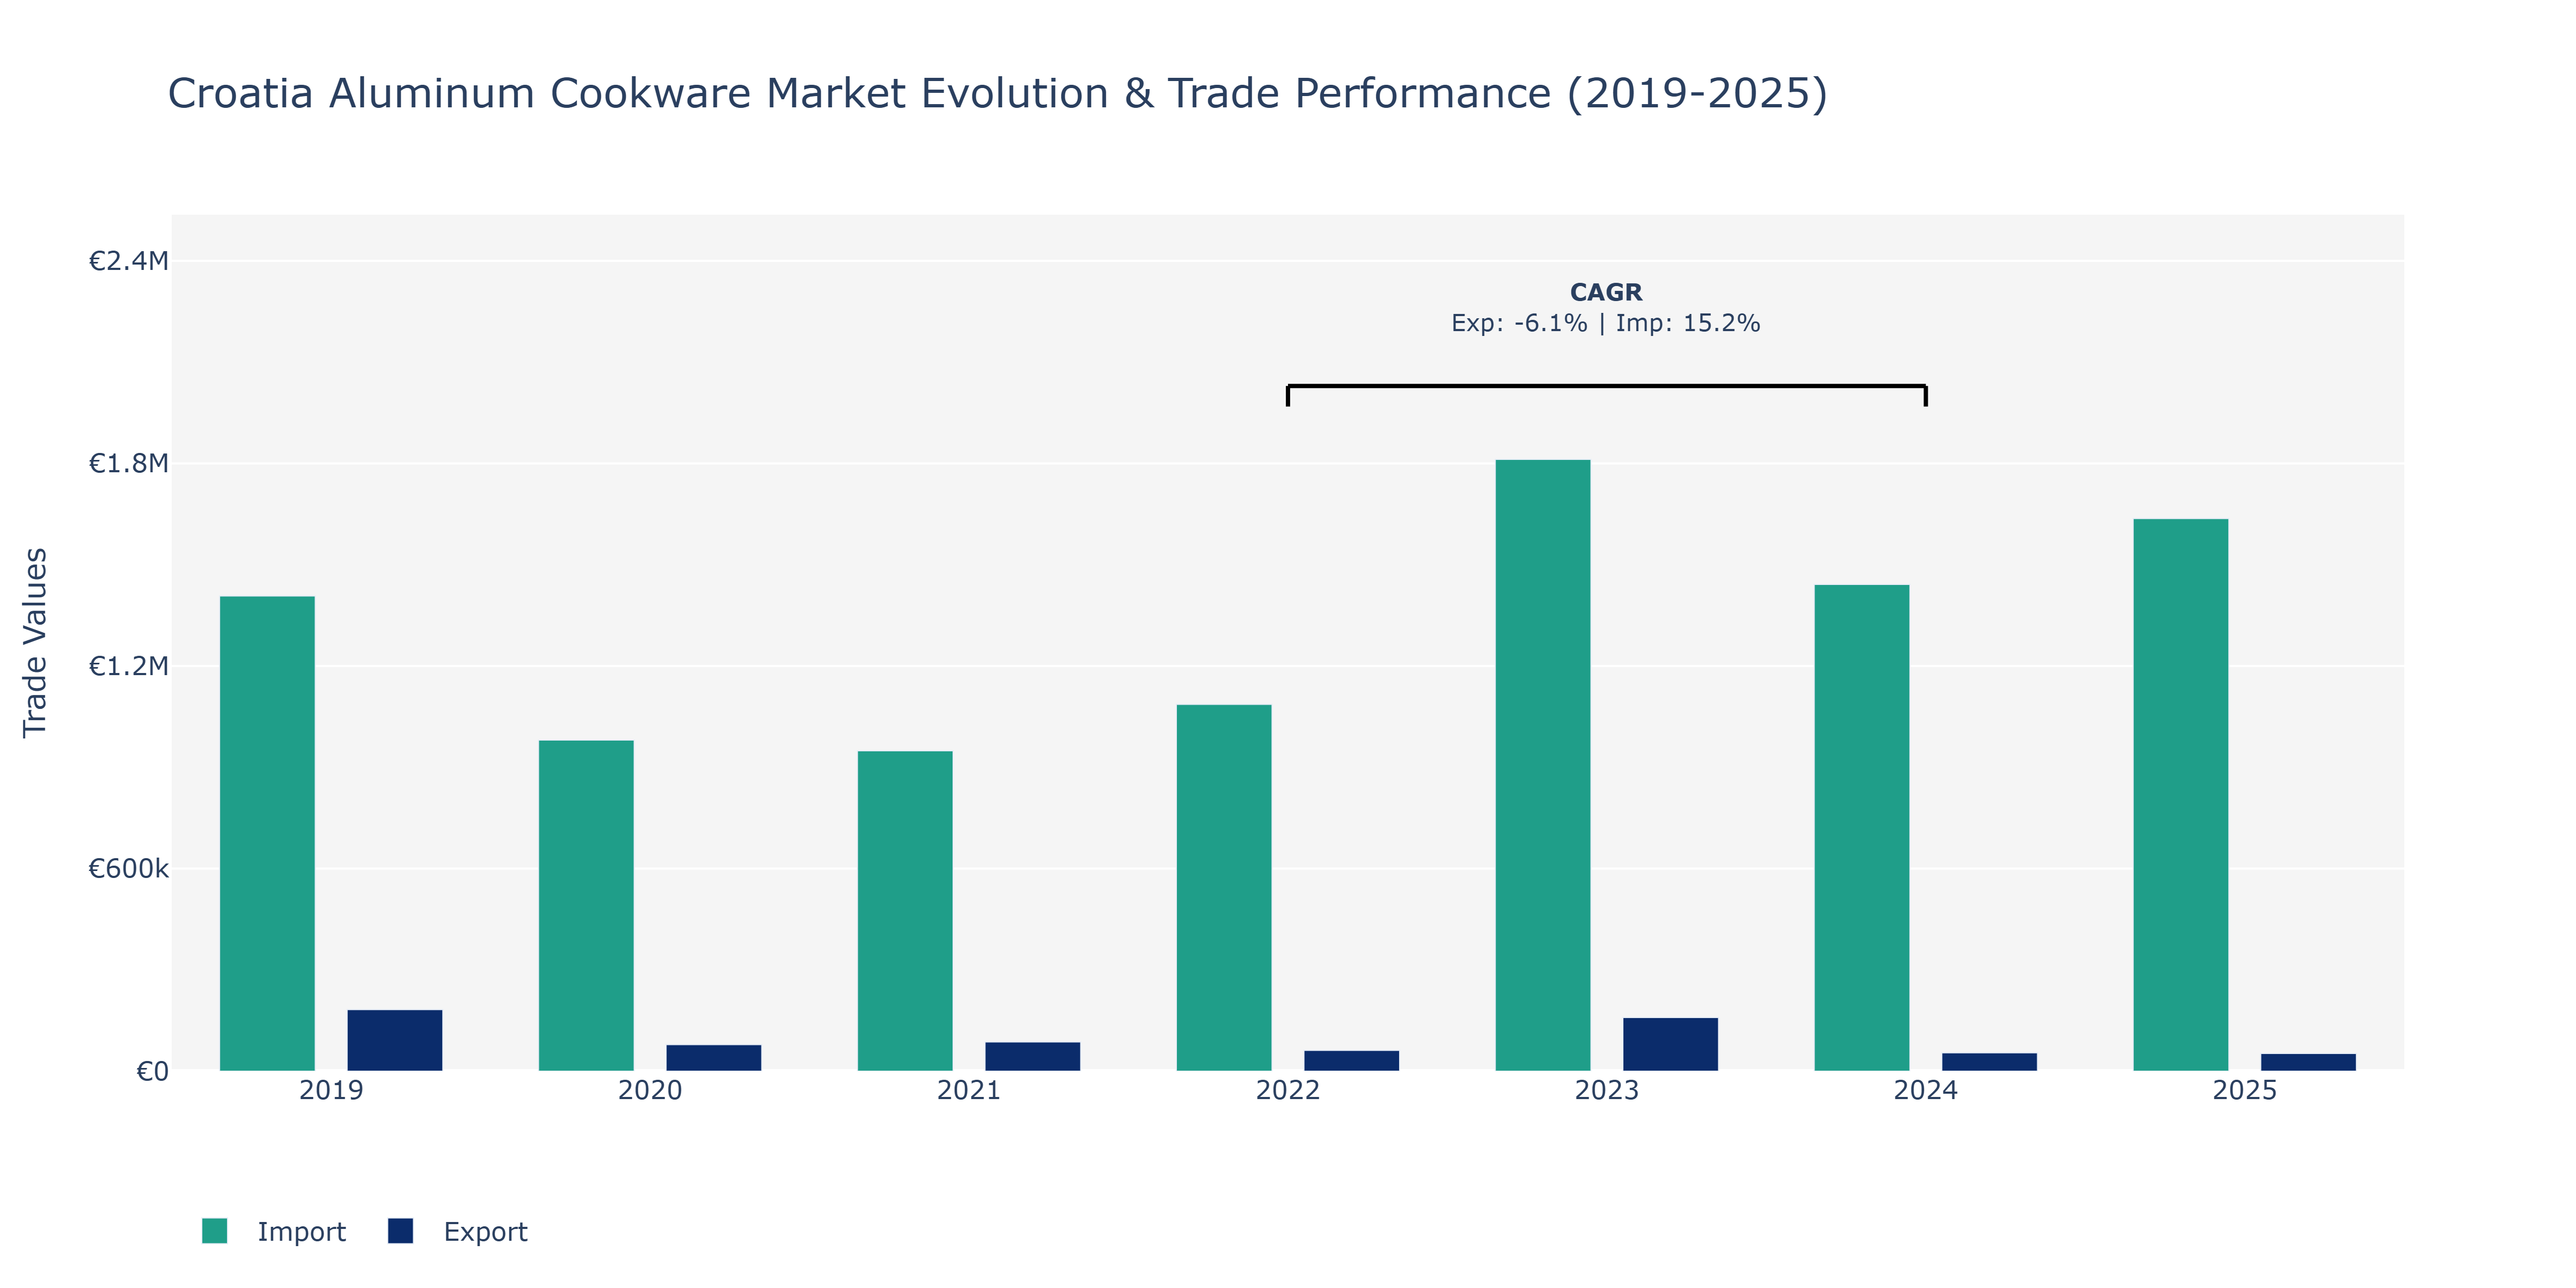Click the 2019 x-axis label
Screen dimensions: 2576x1288
point(331,1090)
